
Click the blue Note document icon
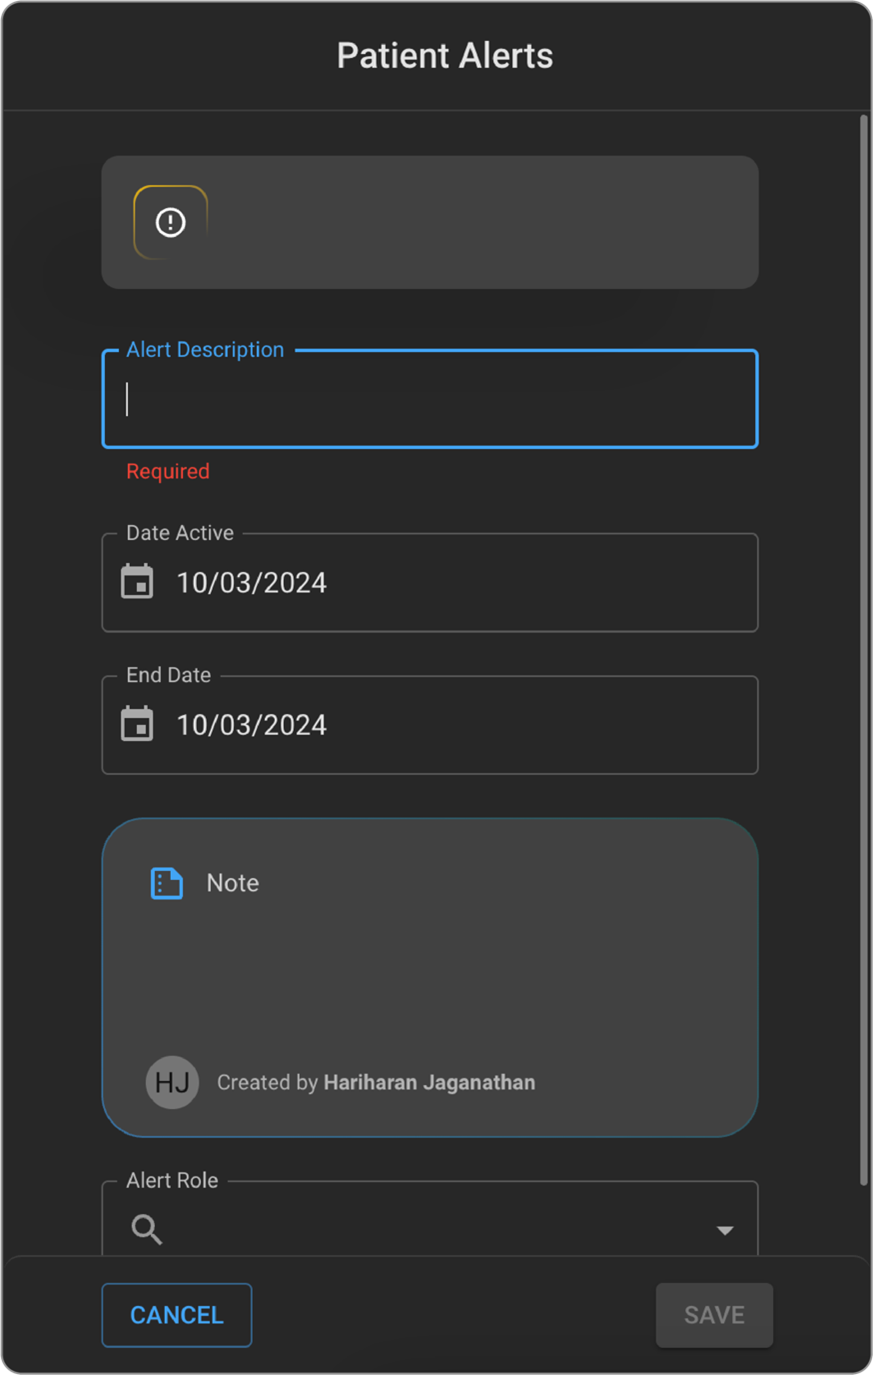tap(166, 883)
